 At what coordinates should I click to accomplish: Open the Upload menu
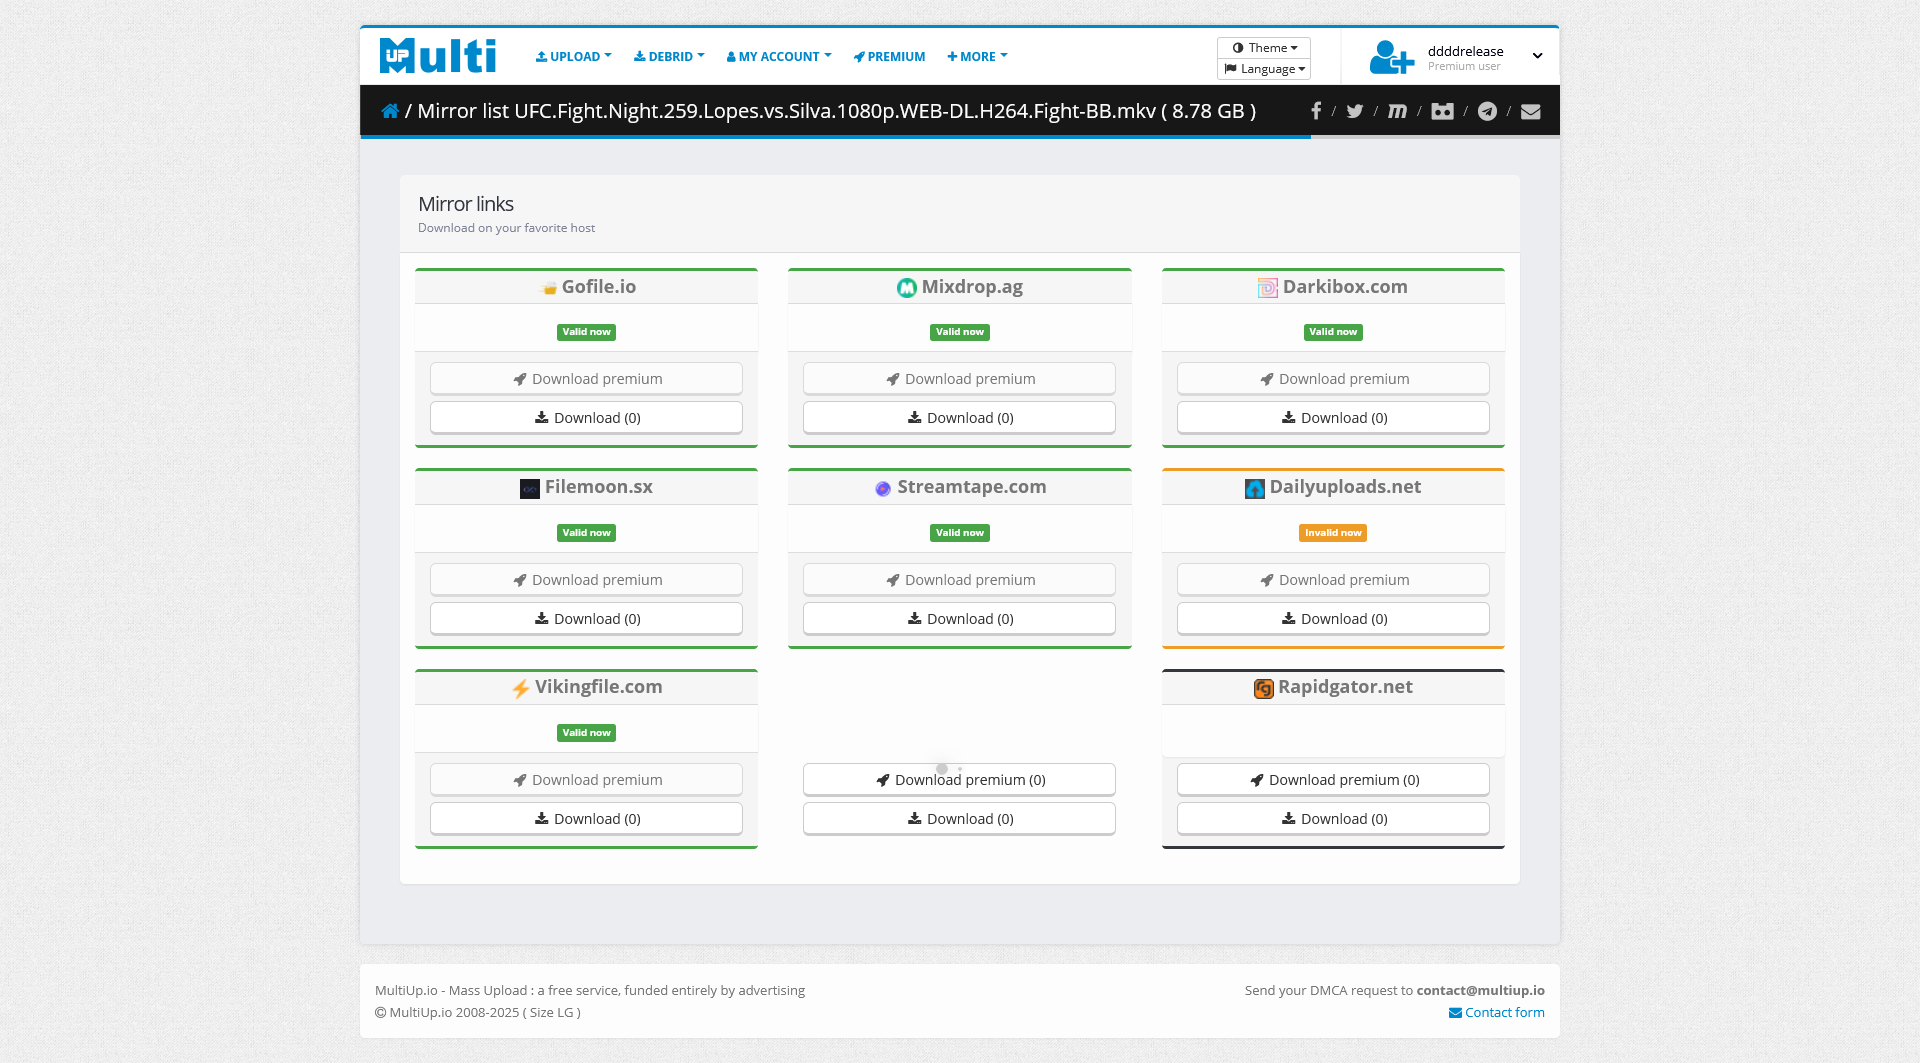[x=573, y=56]
